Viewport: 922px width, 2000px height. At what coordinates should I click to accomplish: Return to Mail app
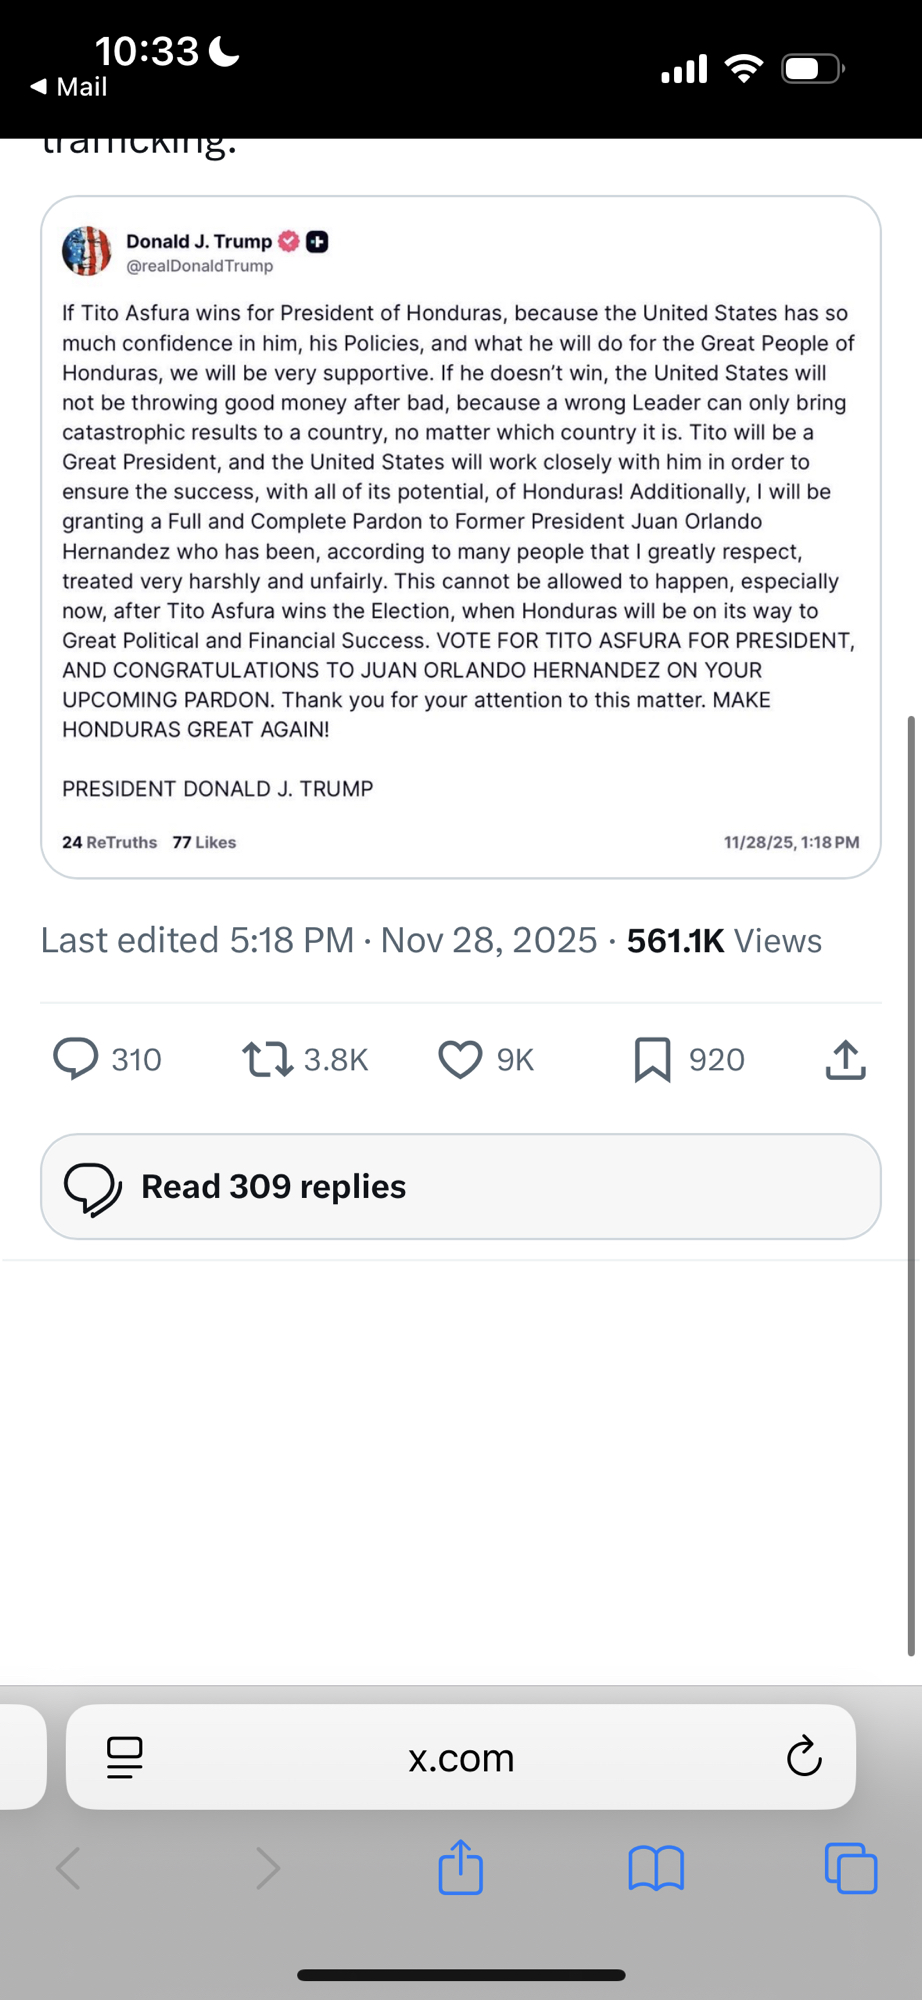point(70,87)
